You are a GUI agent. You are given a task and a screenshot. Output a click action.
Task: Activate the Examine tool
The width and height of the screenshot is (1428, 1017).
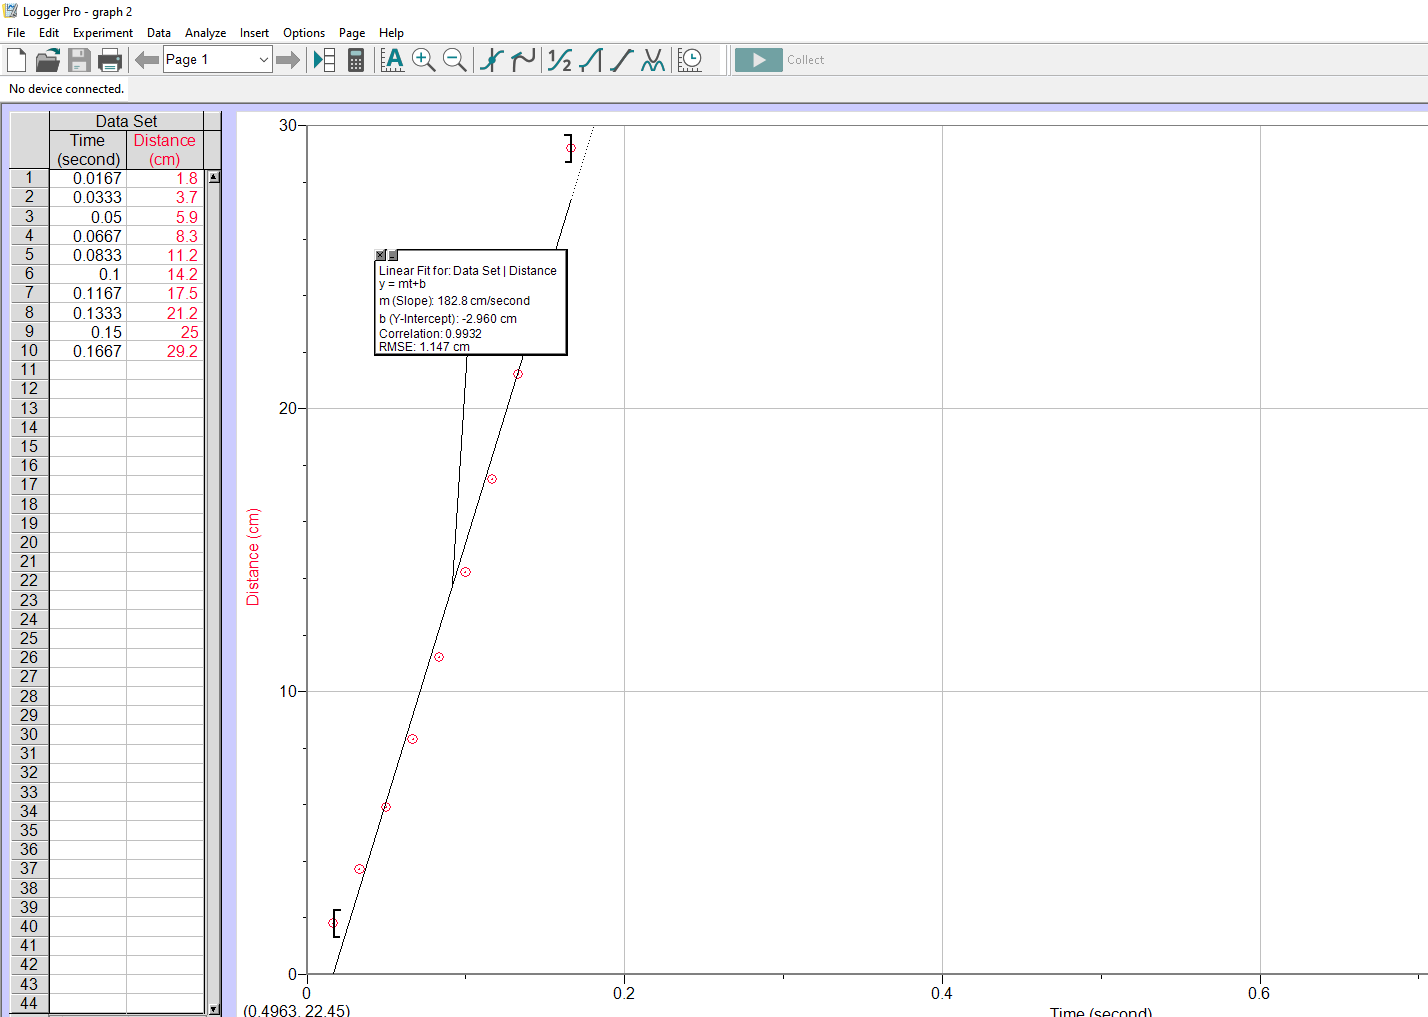click(x=491, y=60)
